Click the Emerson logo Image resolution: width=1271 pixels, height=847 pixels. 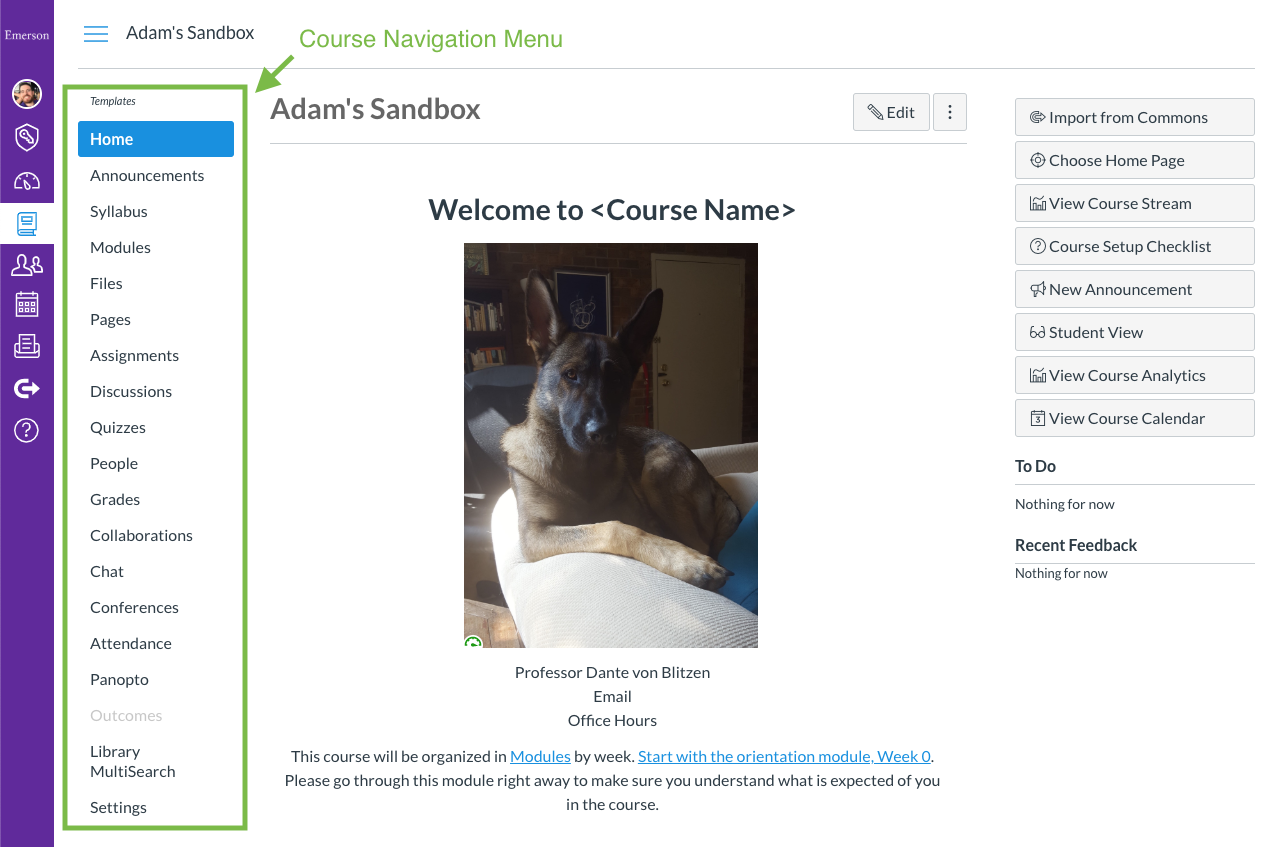pos(27,35)
